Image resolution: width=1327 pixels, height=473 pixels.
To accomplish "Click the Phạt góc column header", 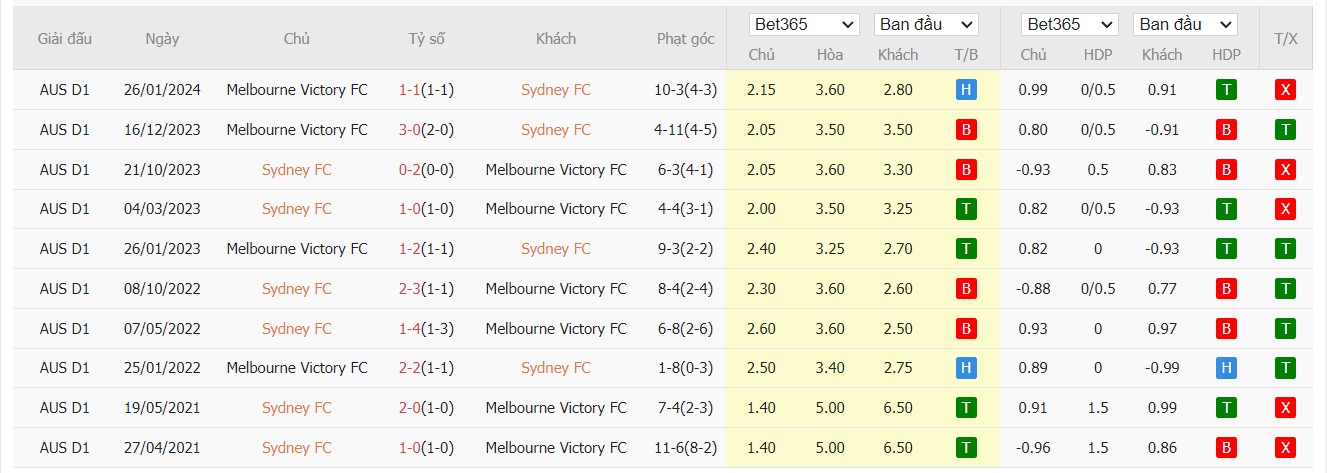I will tap(686, 39).
